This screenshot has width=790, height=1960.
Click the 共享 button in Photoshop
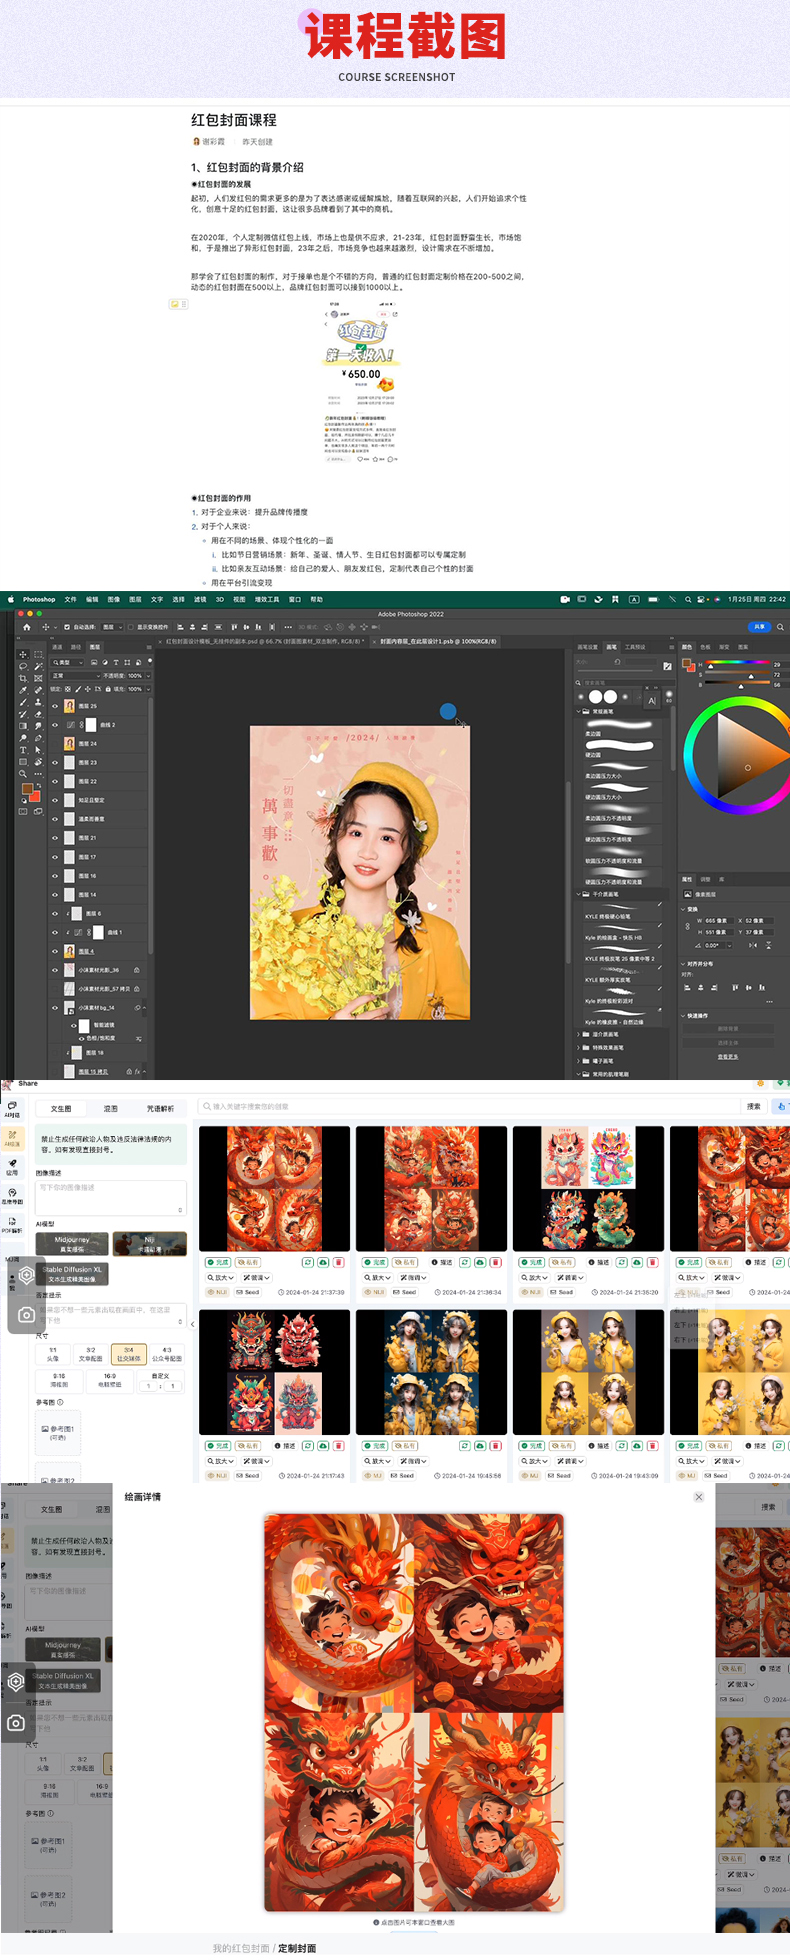[760, 627]
